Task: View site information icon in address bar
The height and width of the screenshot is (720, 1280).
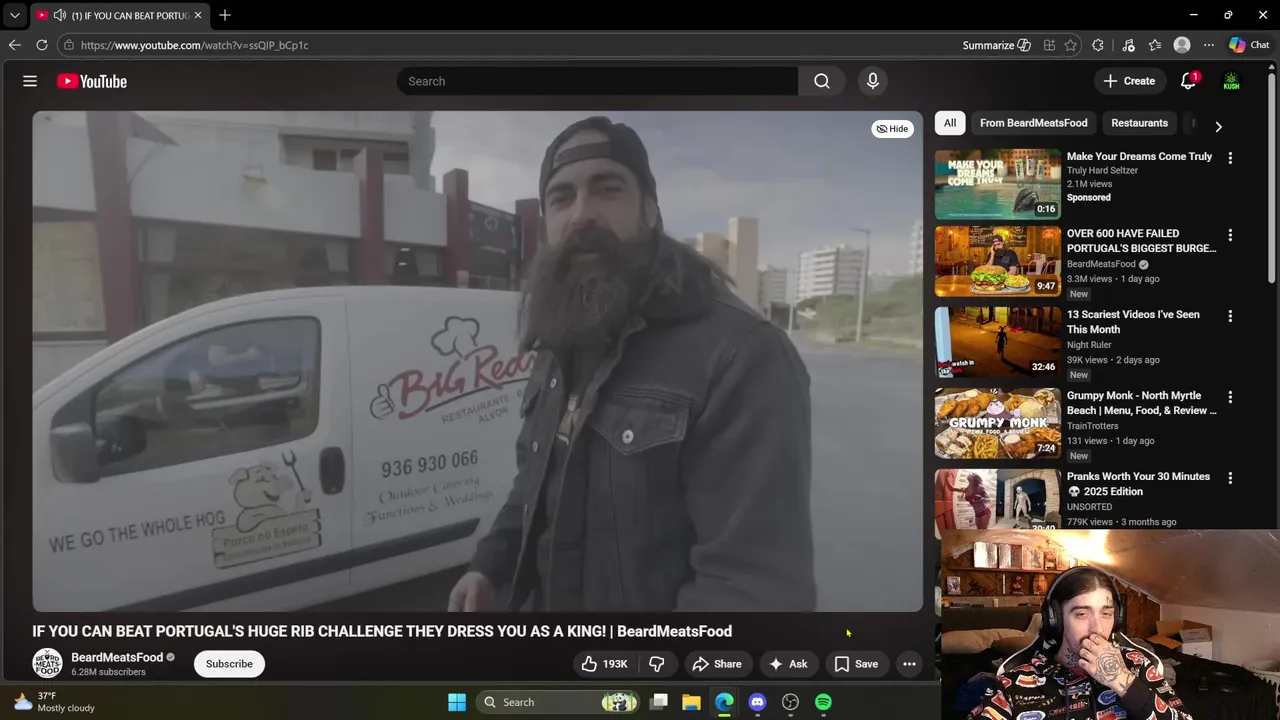Action: [x=68, y=45]
